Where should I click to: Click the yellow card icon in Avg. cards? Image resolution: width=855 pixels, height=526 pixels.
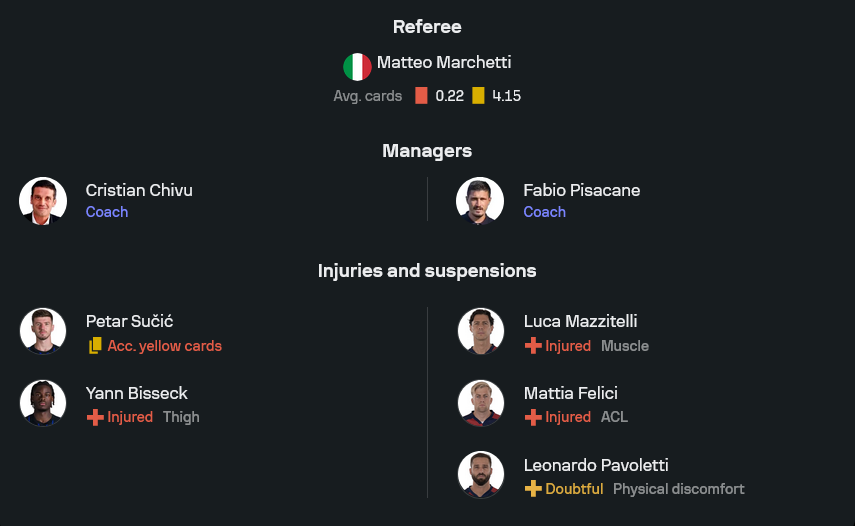[478, 96]
